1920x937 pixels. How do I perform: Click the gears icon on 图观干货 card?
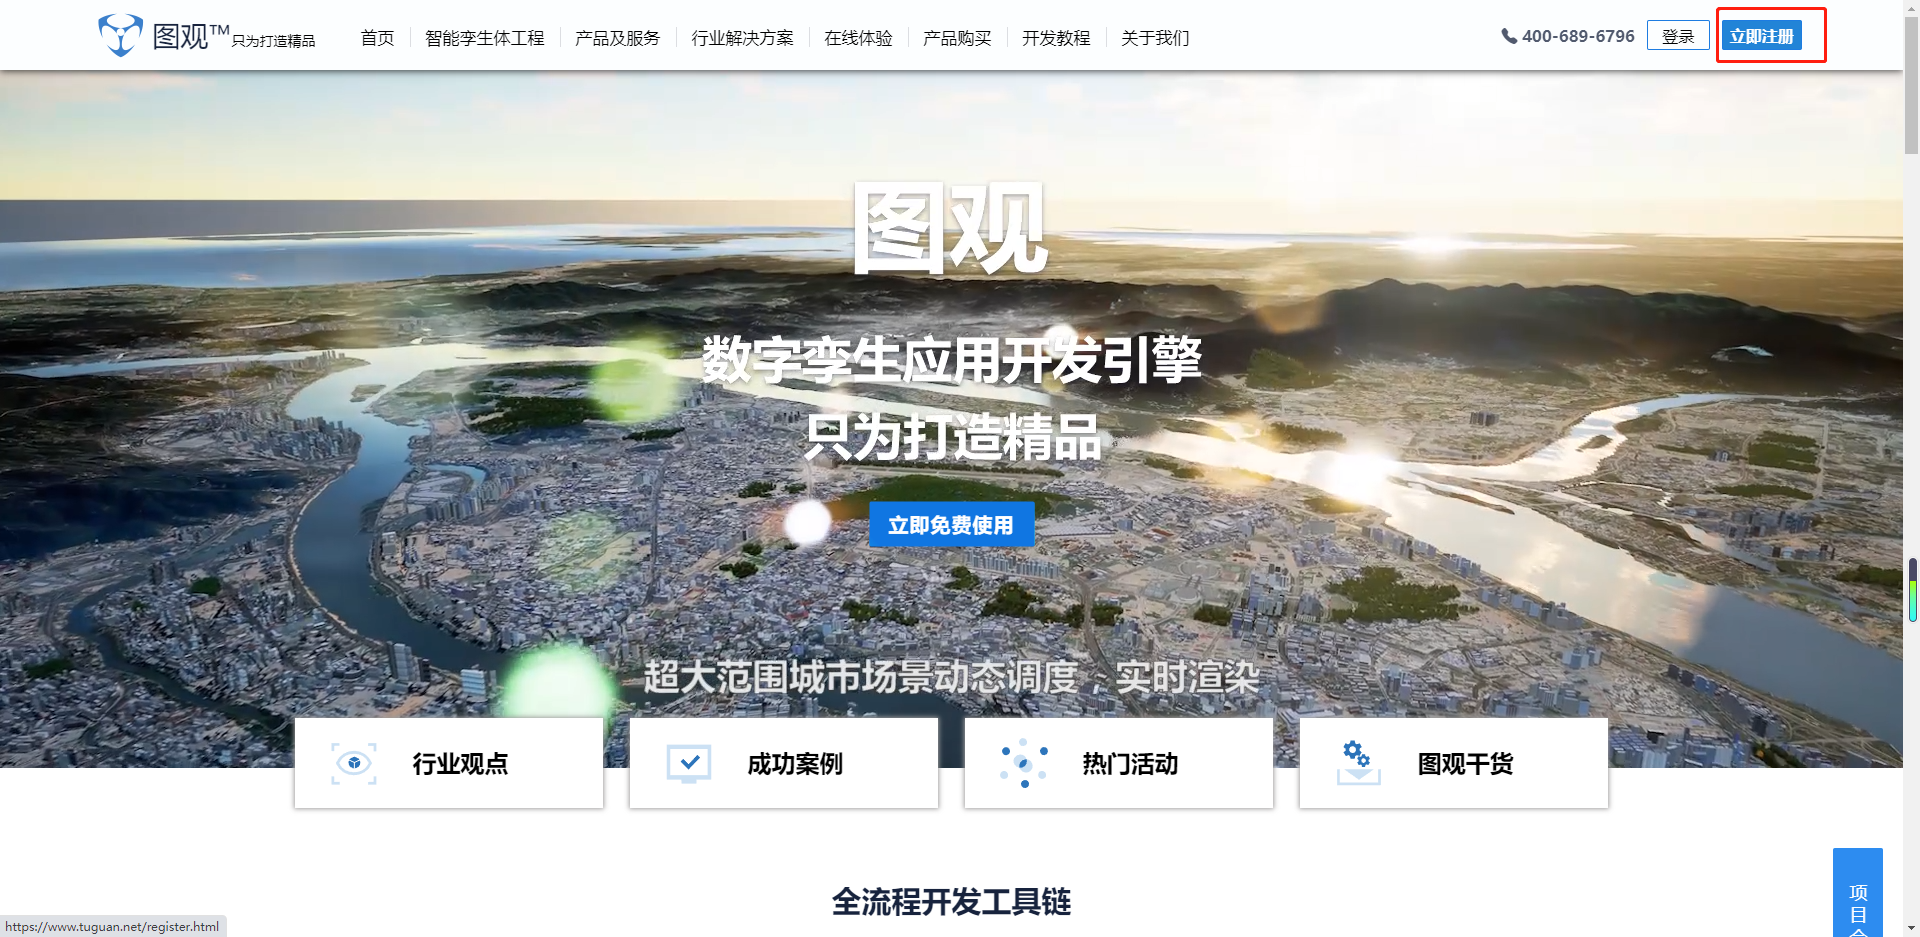1358,763
